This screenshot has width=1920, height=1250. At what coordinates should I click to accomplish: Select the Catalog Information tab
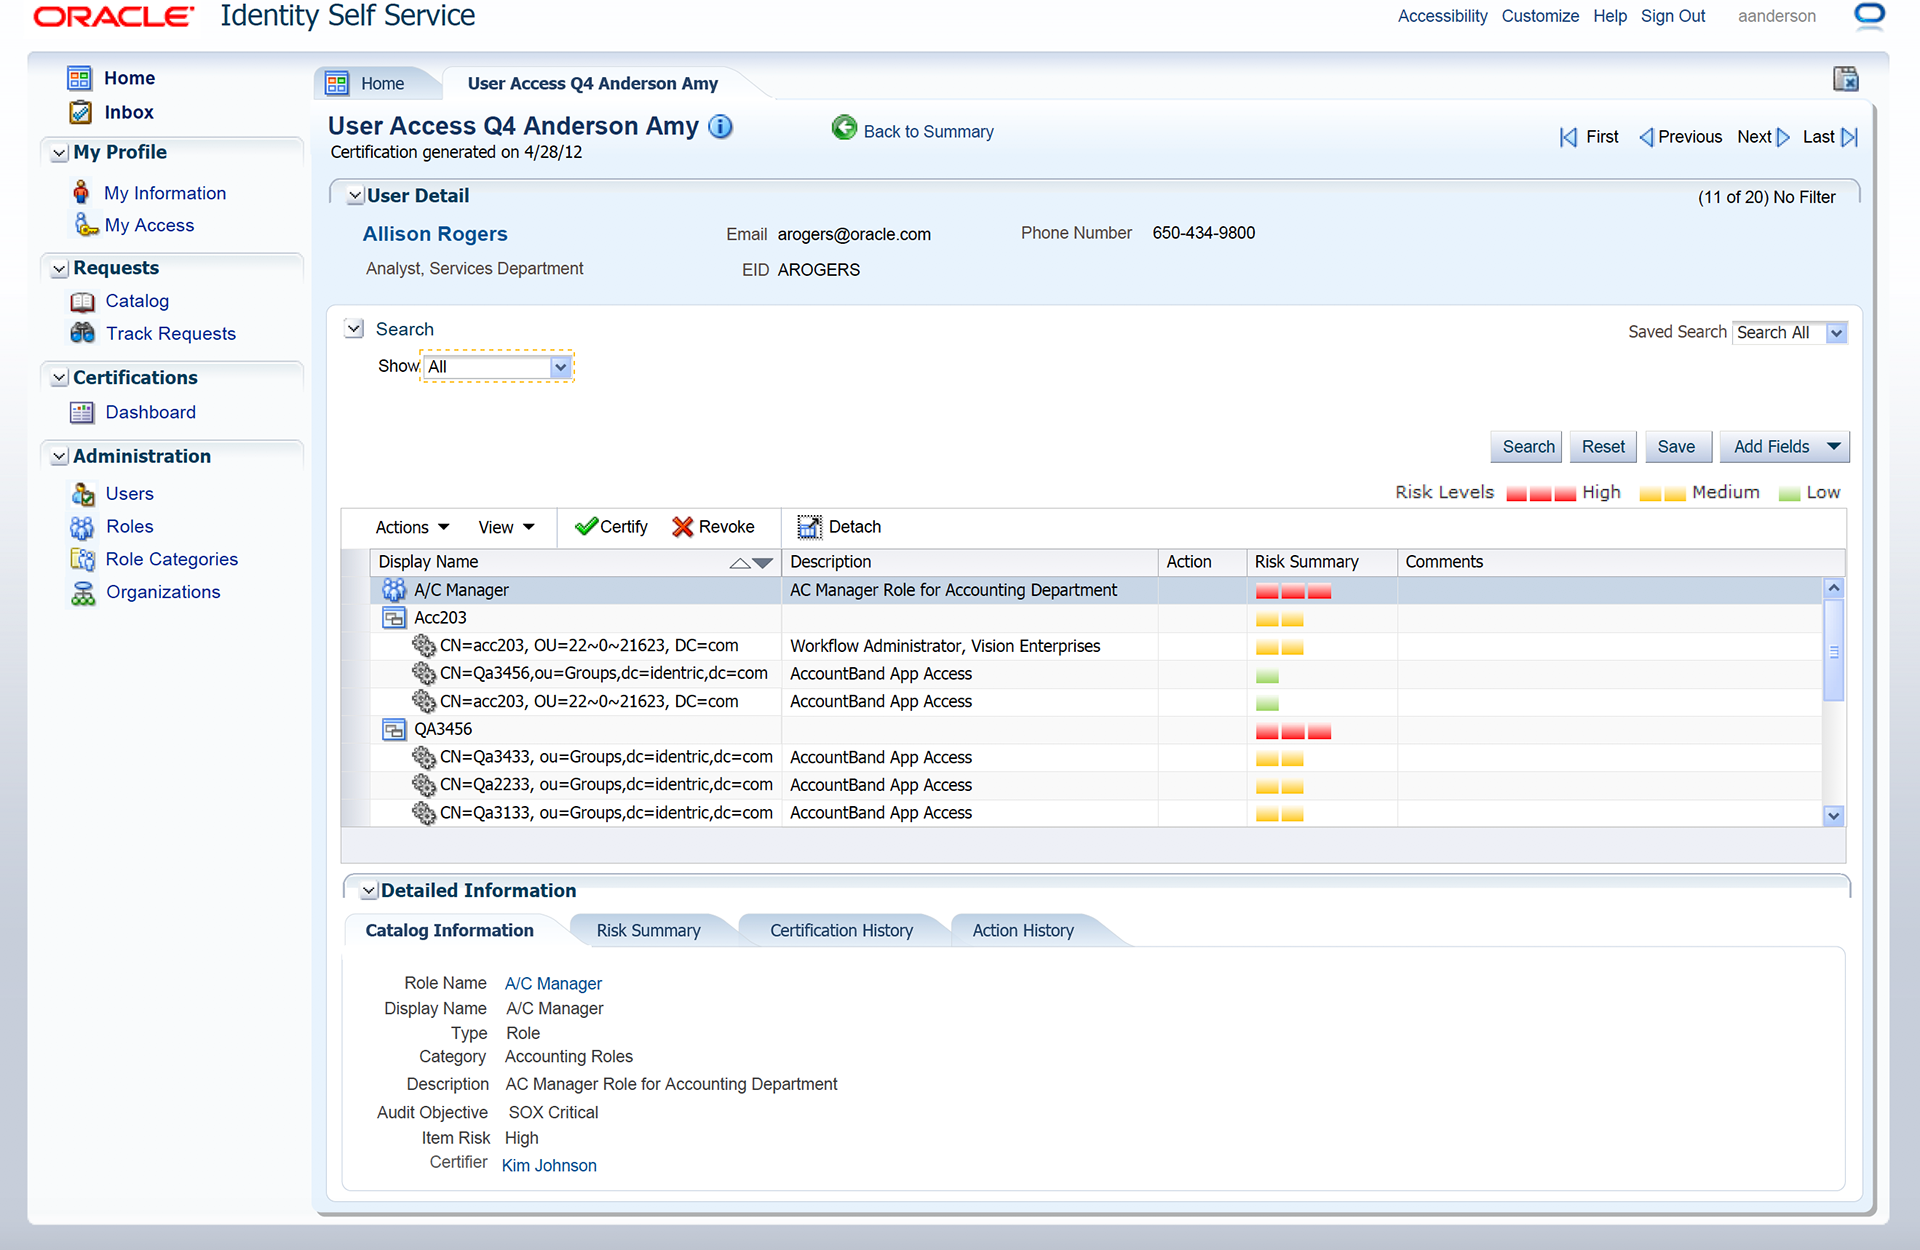[449, 930]
